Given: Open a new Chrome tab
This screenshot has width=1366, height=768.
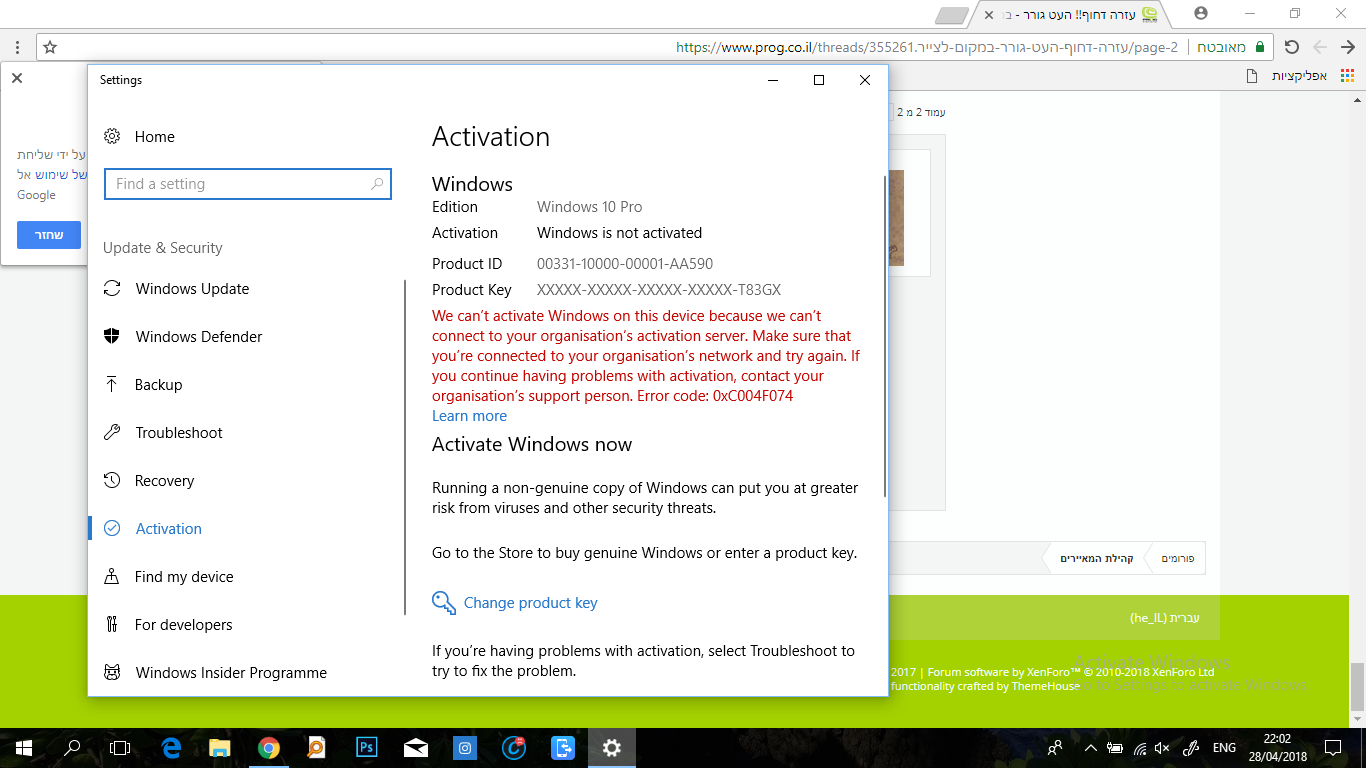Looking at the screenshot, I should tap(952, 16).
